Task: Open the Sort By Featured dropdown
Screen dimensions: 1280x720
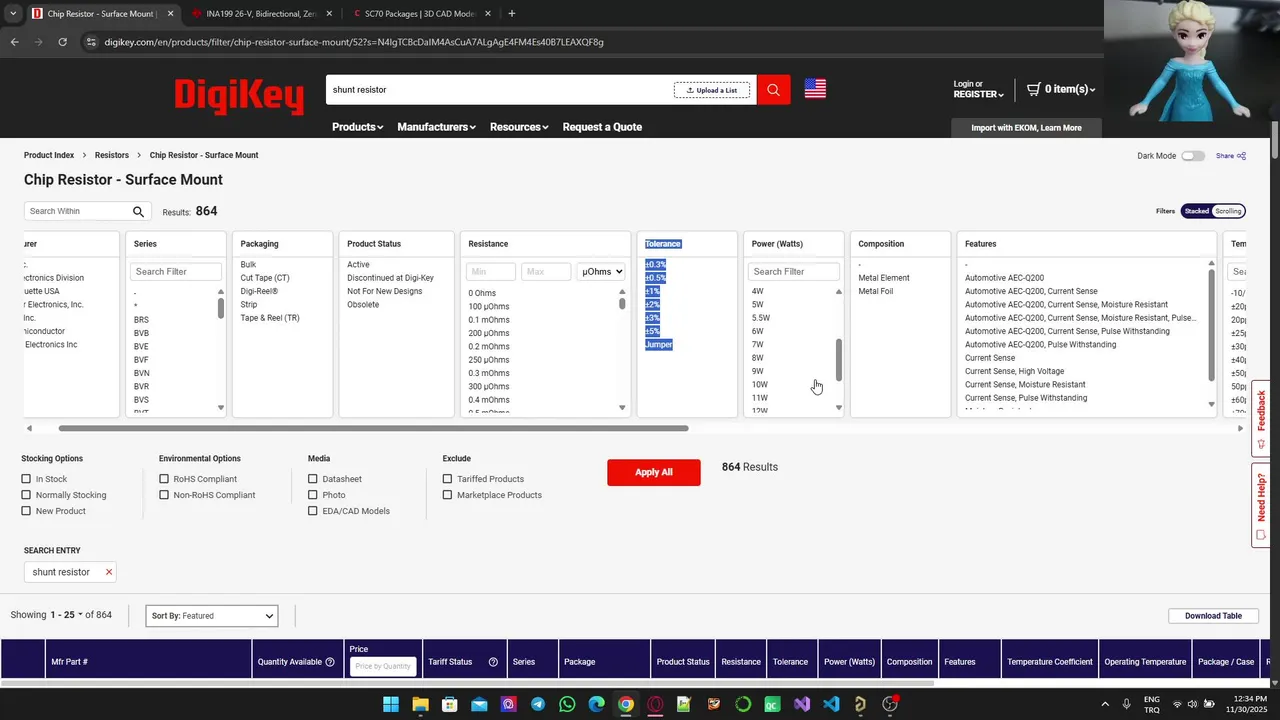Action: [212, 616]
